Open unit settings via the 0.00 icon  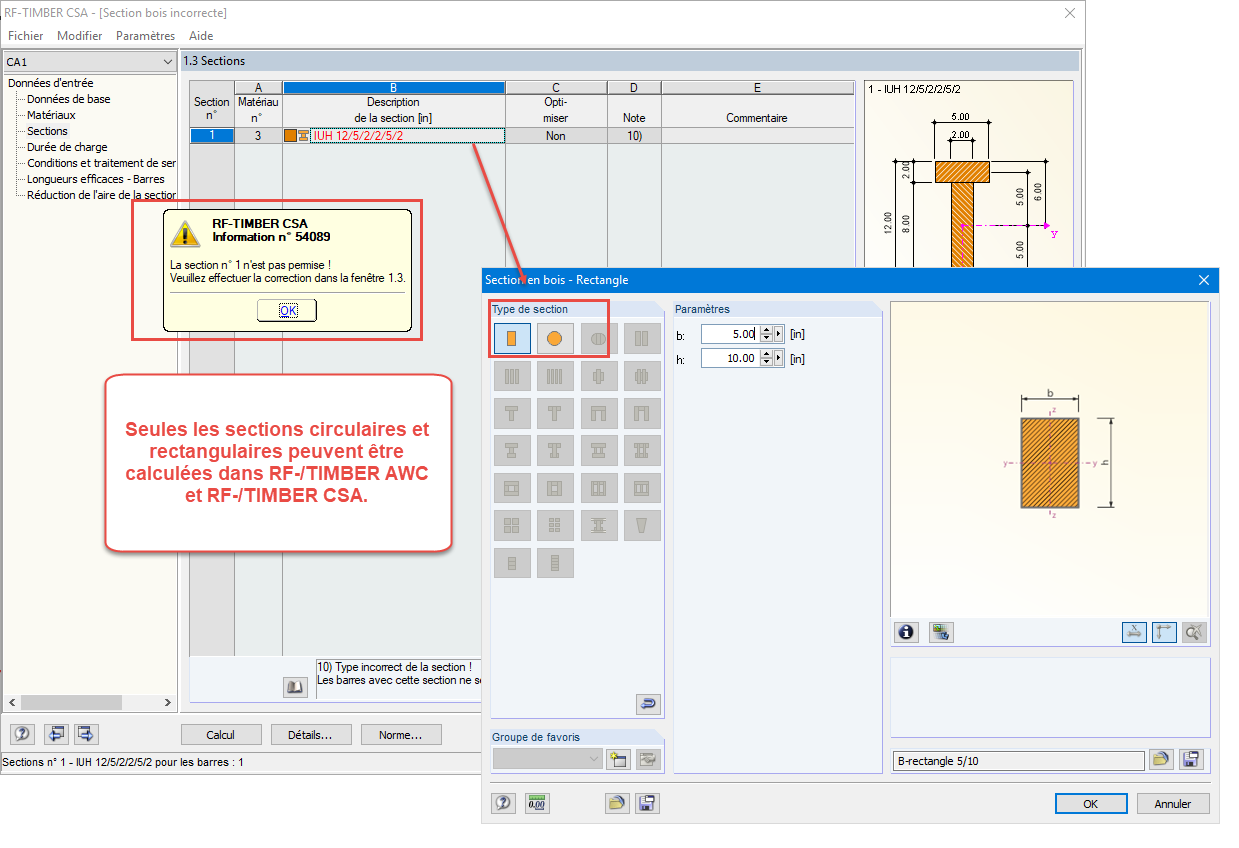point(537,803)
